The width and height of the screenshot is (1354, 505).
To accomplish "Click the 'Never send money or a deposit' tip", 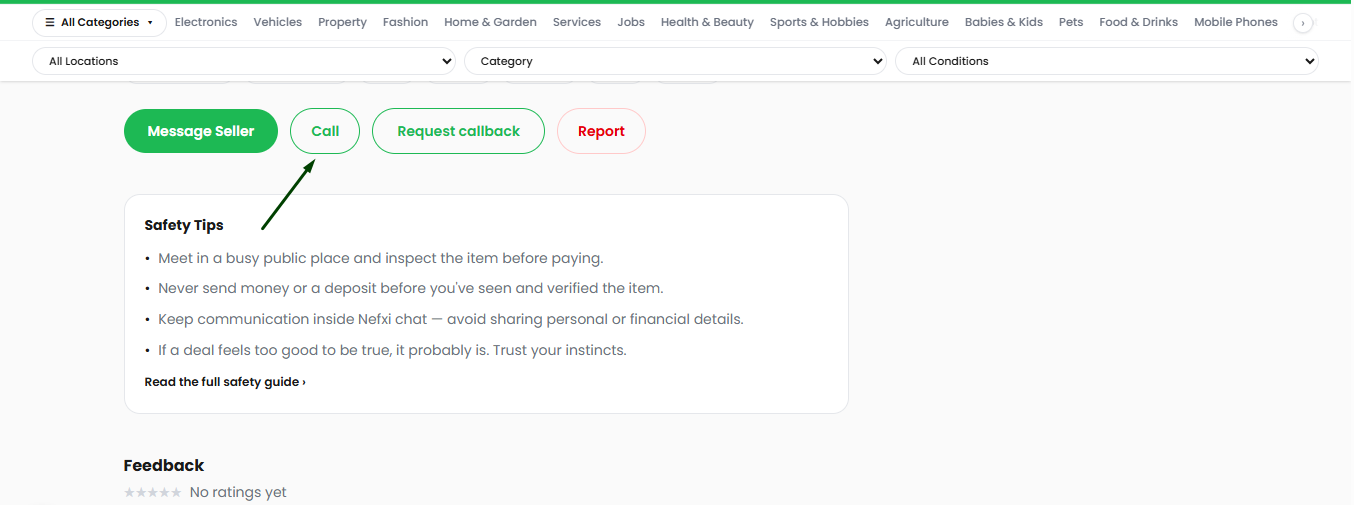I will click(x=411, y=288).
